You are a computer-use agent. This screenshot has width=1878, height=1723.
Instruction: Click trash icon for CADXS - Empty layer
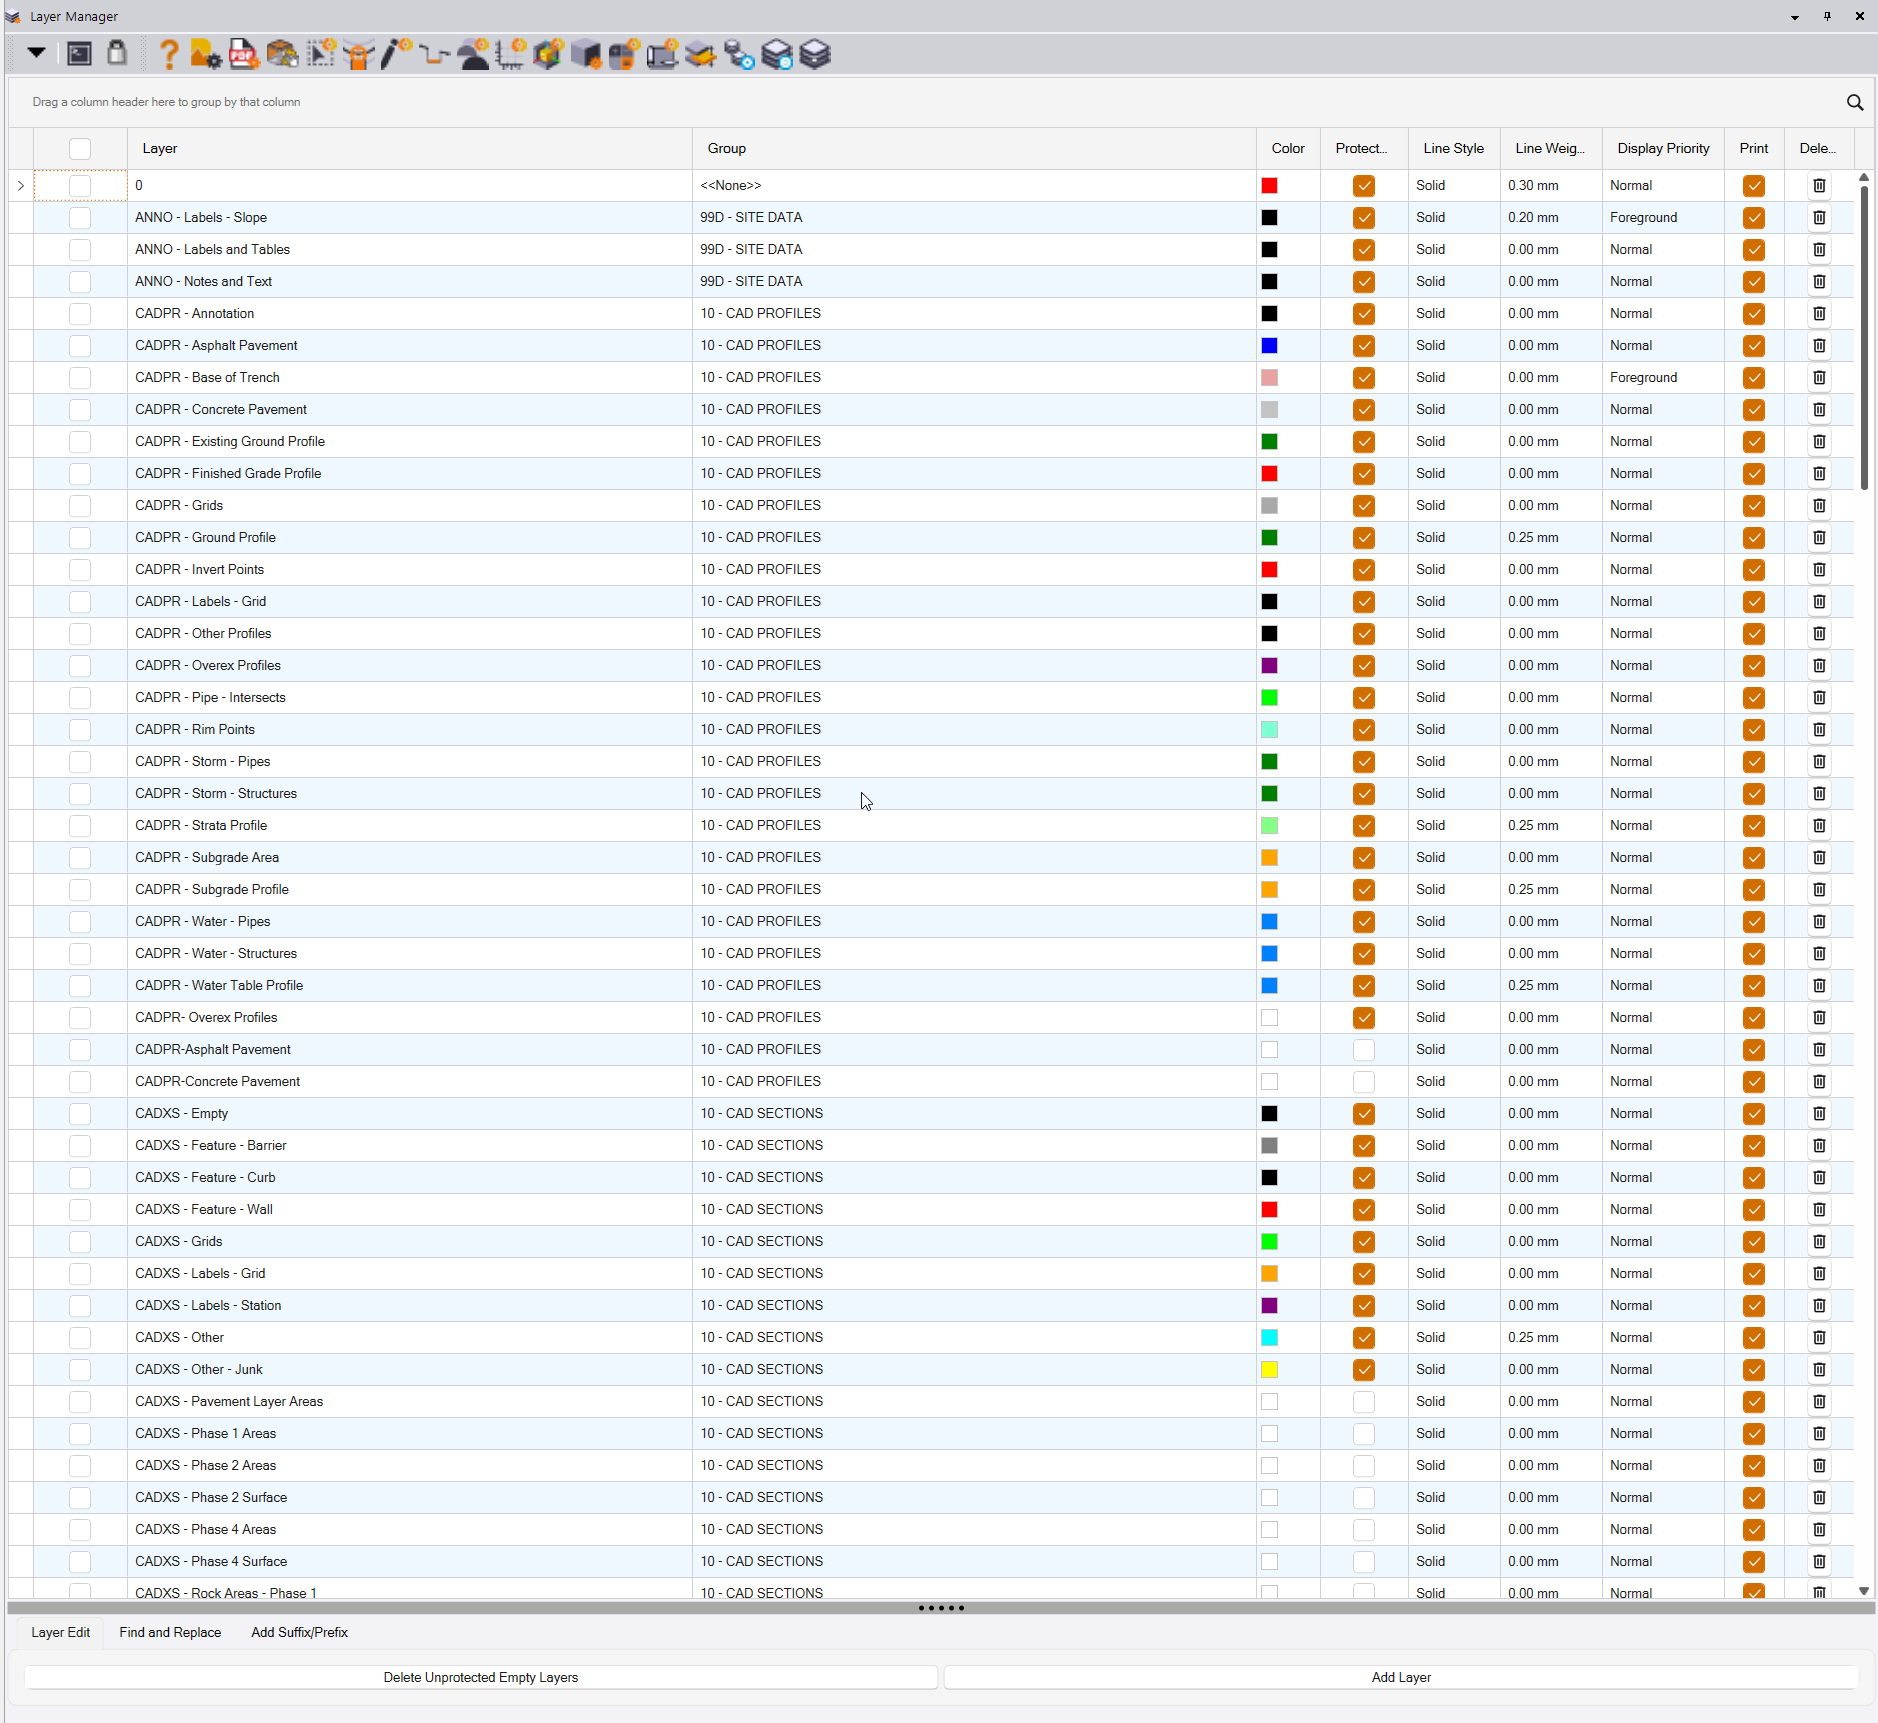1818,1114
